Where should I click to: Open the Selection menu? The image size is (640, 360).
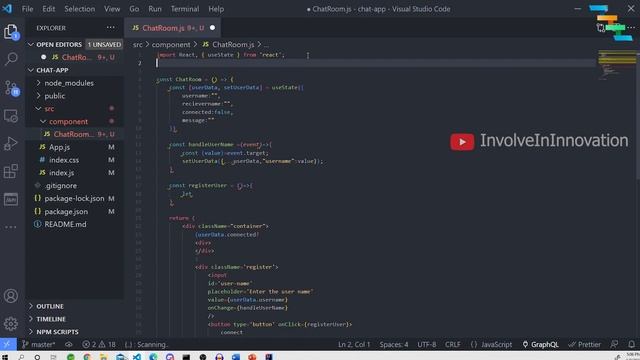(x=80, y=9)
